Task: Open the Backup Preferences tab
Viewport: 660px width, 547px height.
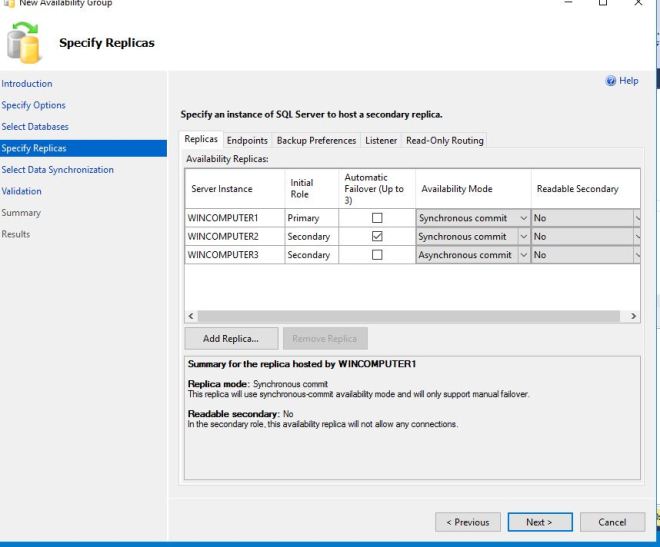Action: pyautogui.click(x=316, y=141)
